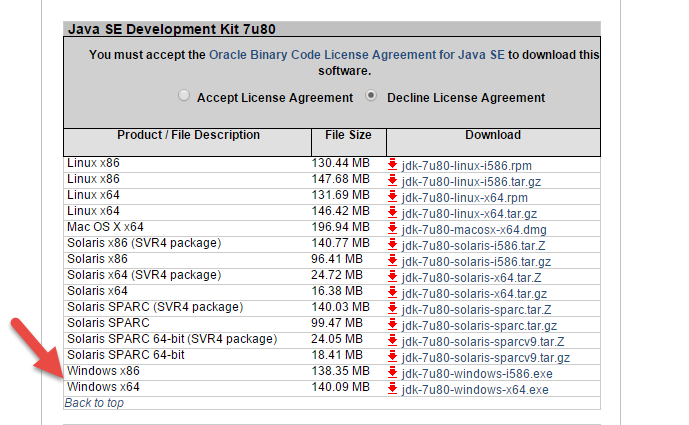
Task: Download the jdk-7u80-linux-x64.rpm file link
Action: pyautogui.click(x=464, y=197)
